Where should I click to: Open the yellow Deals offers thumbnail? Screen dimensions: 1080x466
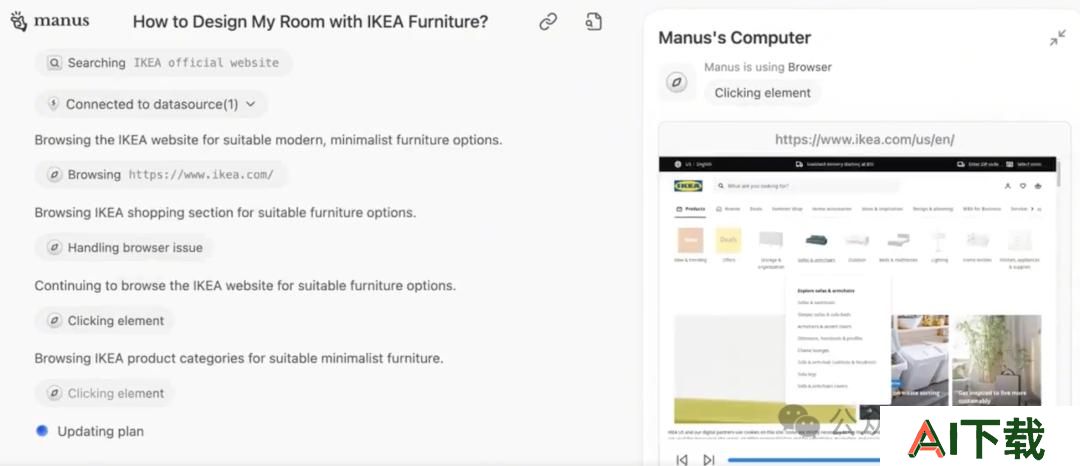(728, 241)
